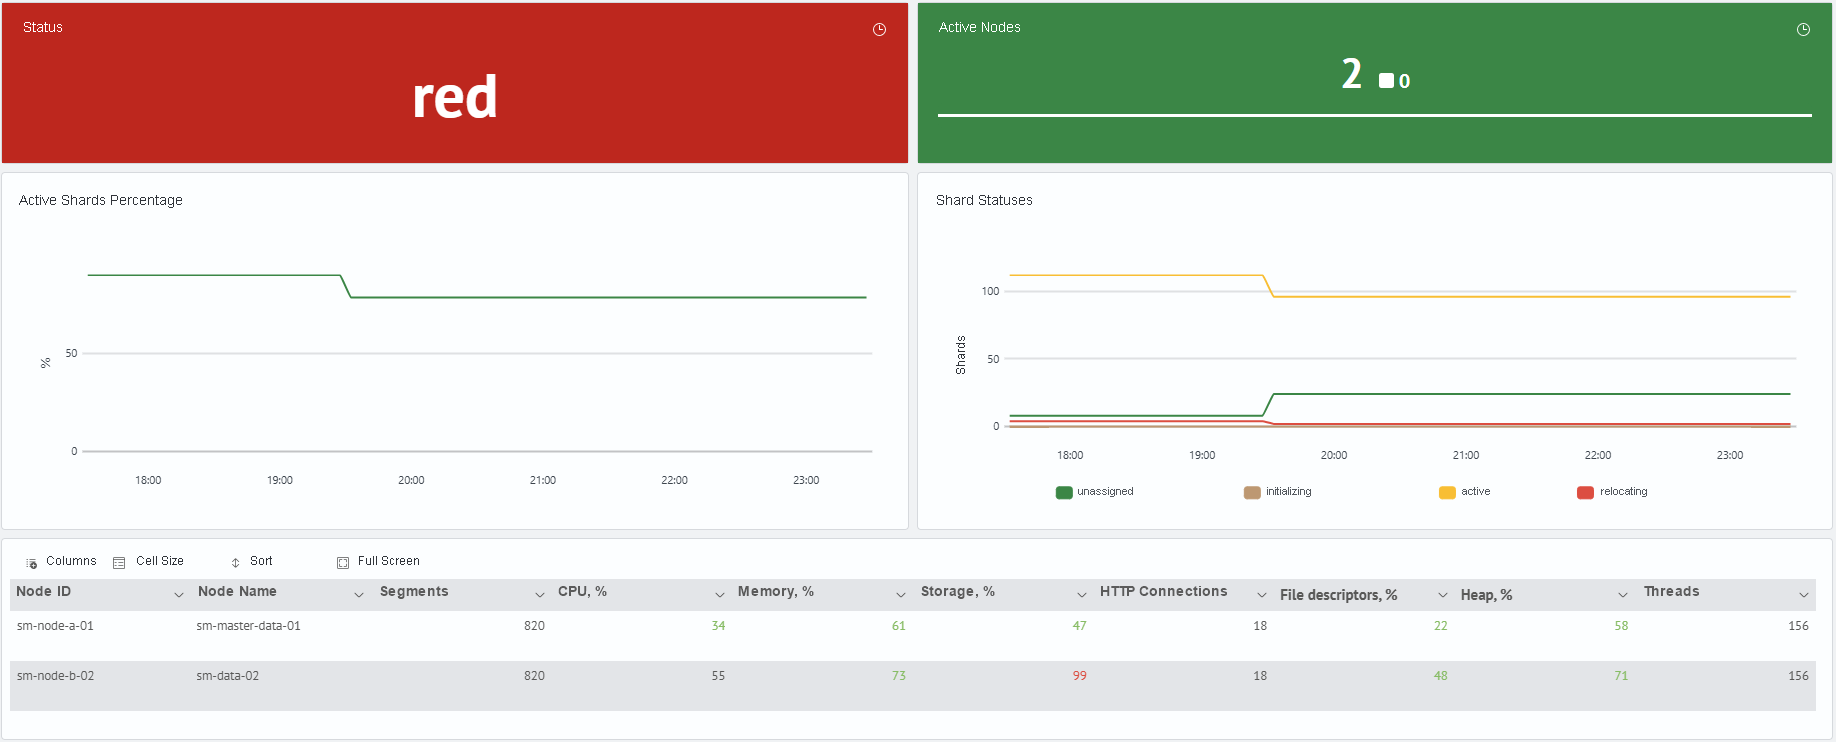Image resolution: width=1836 pixels, height=742 pixels.
Task: Click node name sm-master-data-01
Action: pos(248,626)
